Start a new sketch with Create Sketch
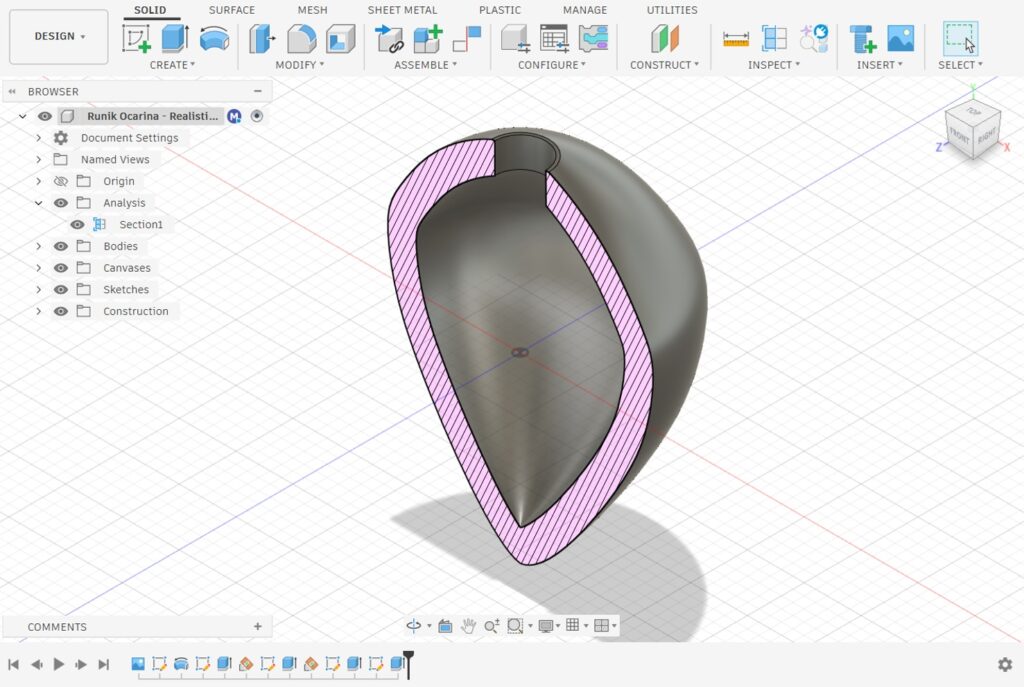Viewport: 1024px width, 687px height. 136,39
